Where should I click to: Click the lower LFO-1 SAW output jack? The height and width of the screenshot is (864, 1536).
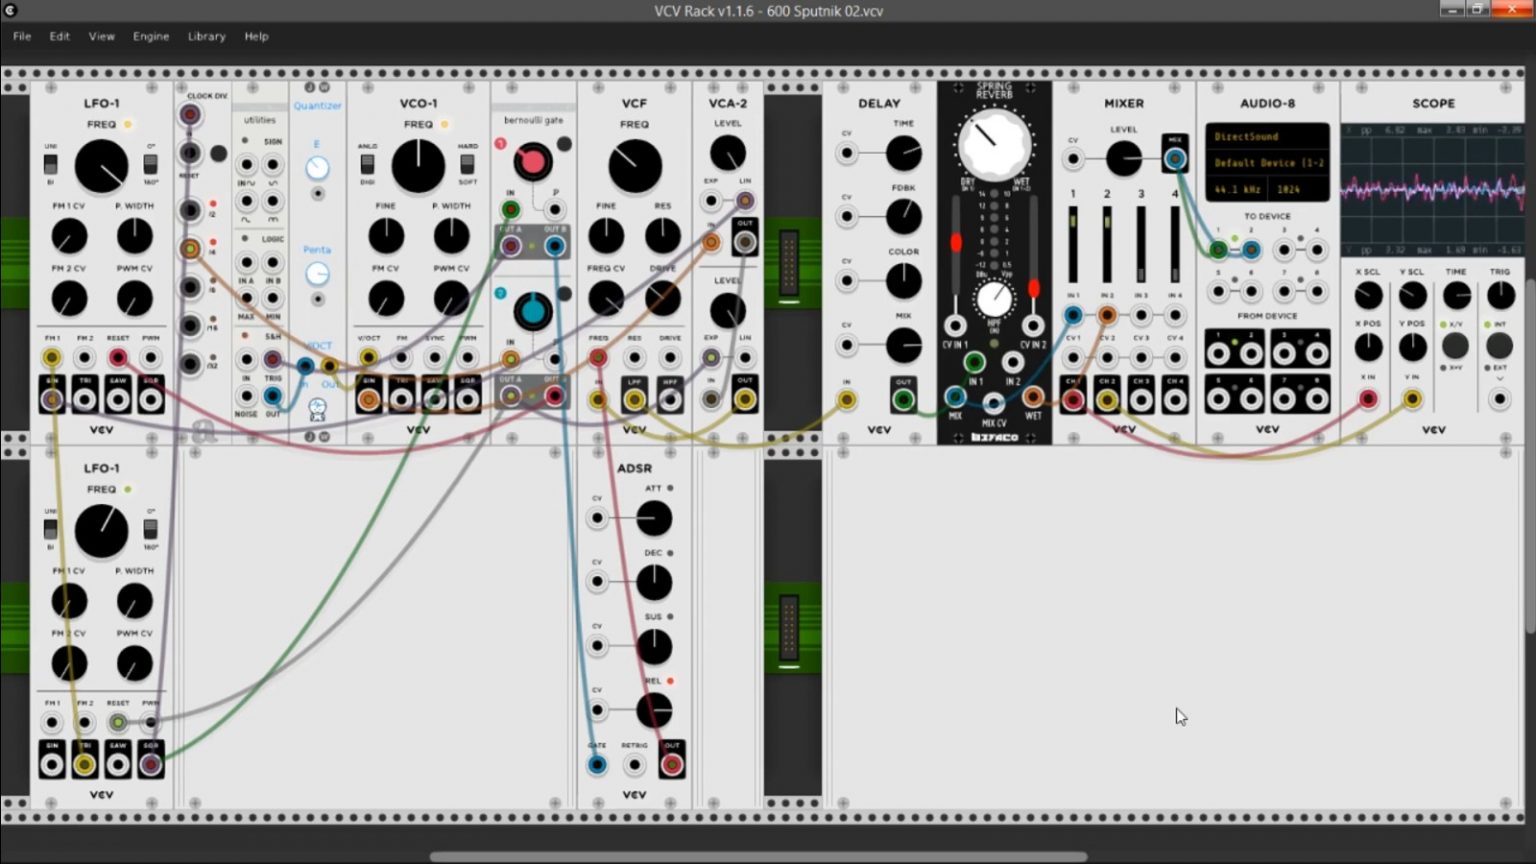coord(118,765)
